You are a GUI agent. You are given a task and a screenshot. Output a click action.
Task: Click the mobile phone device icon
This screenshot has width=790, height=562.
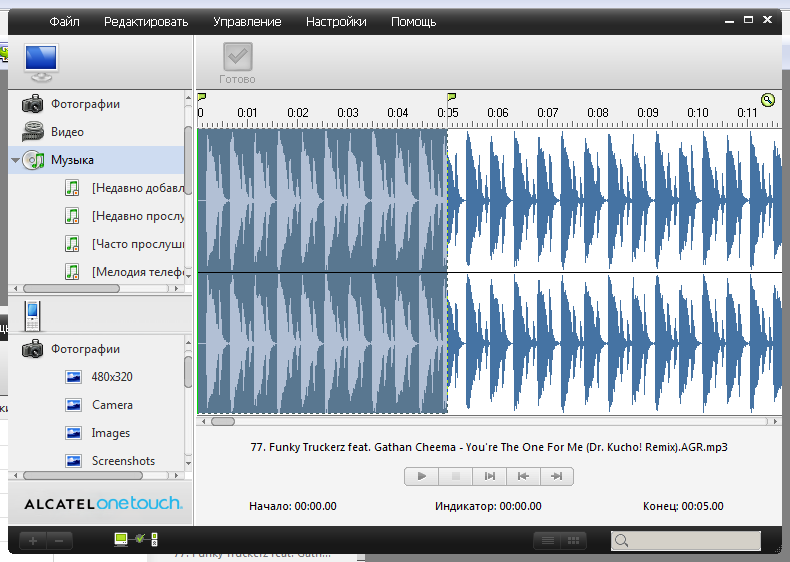coord(32,316)
